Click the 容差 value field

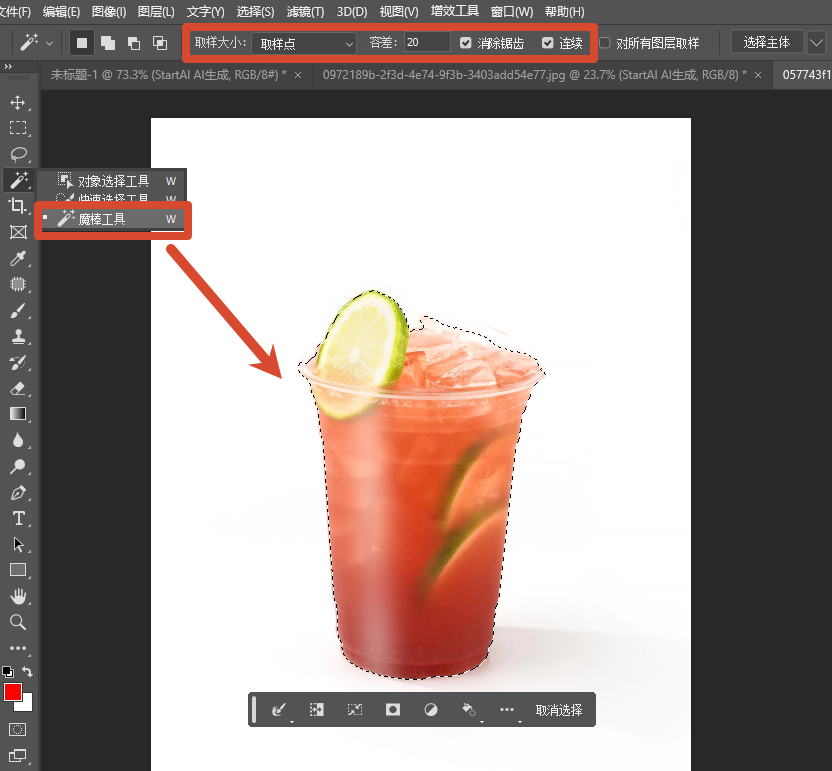pos(427,42)
